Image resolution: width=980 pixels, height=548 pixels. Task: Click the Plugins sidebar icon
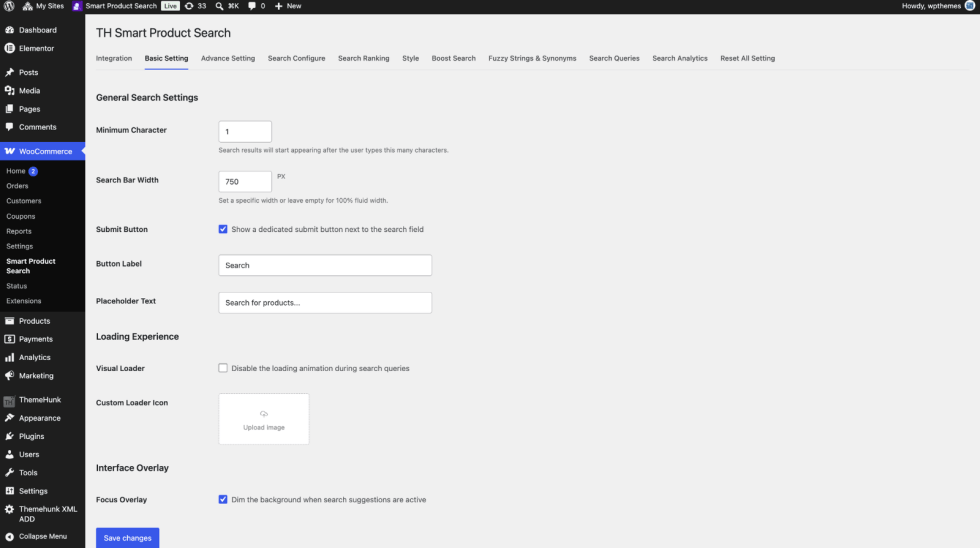click(9, 436)
